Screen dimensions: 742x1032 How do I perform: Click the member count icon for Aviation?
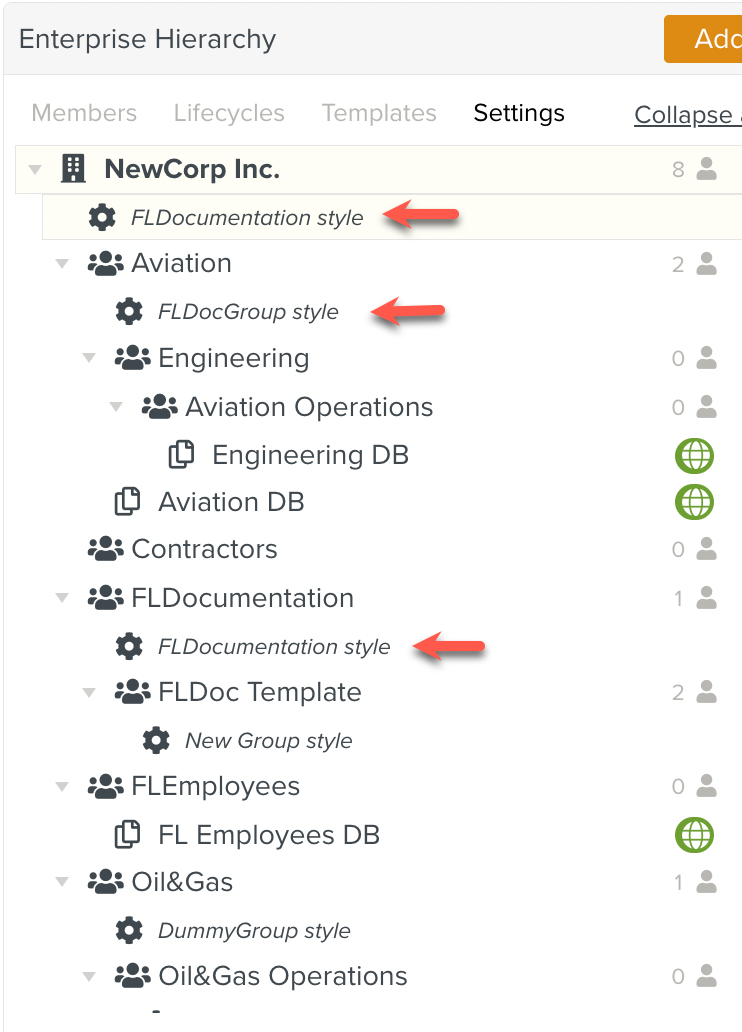click(x=707, y=264)
